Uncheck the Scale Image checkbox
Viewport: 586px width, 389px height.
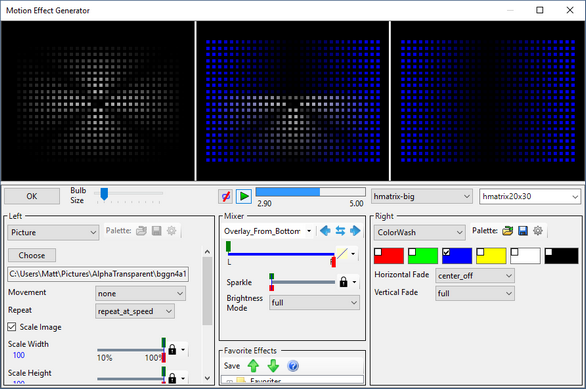coord(12,327)
